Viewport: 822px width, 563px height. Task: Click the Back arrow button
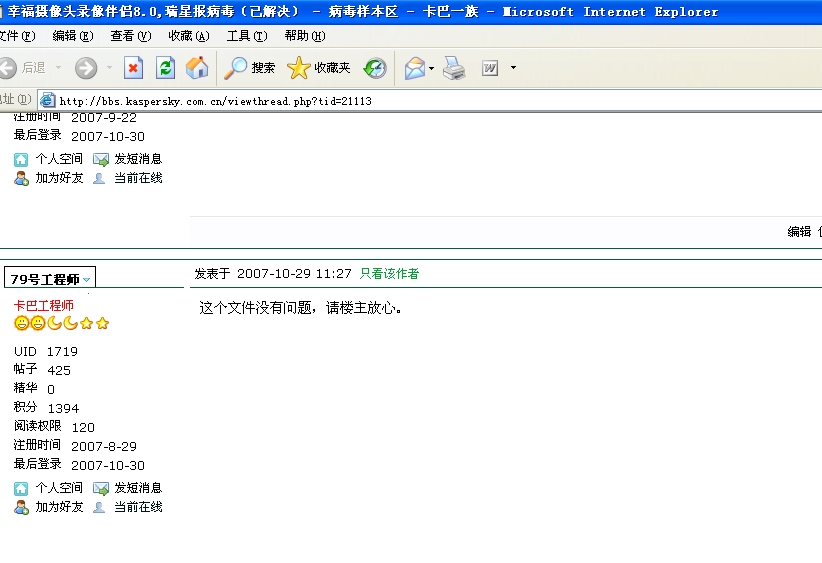(8, 68)
